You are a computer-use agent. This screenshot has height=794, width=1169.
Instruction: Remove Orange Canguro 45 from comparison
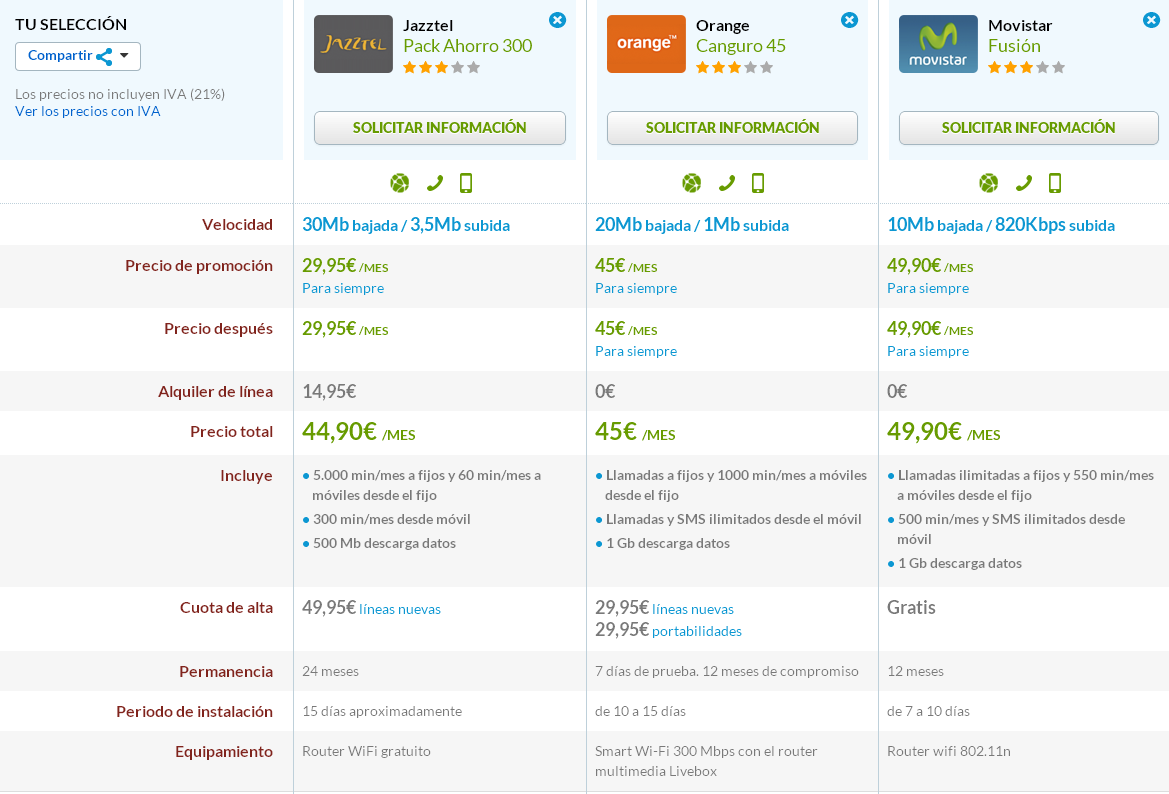coord(849,20)
